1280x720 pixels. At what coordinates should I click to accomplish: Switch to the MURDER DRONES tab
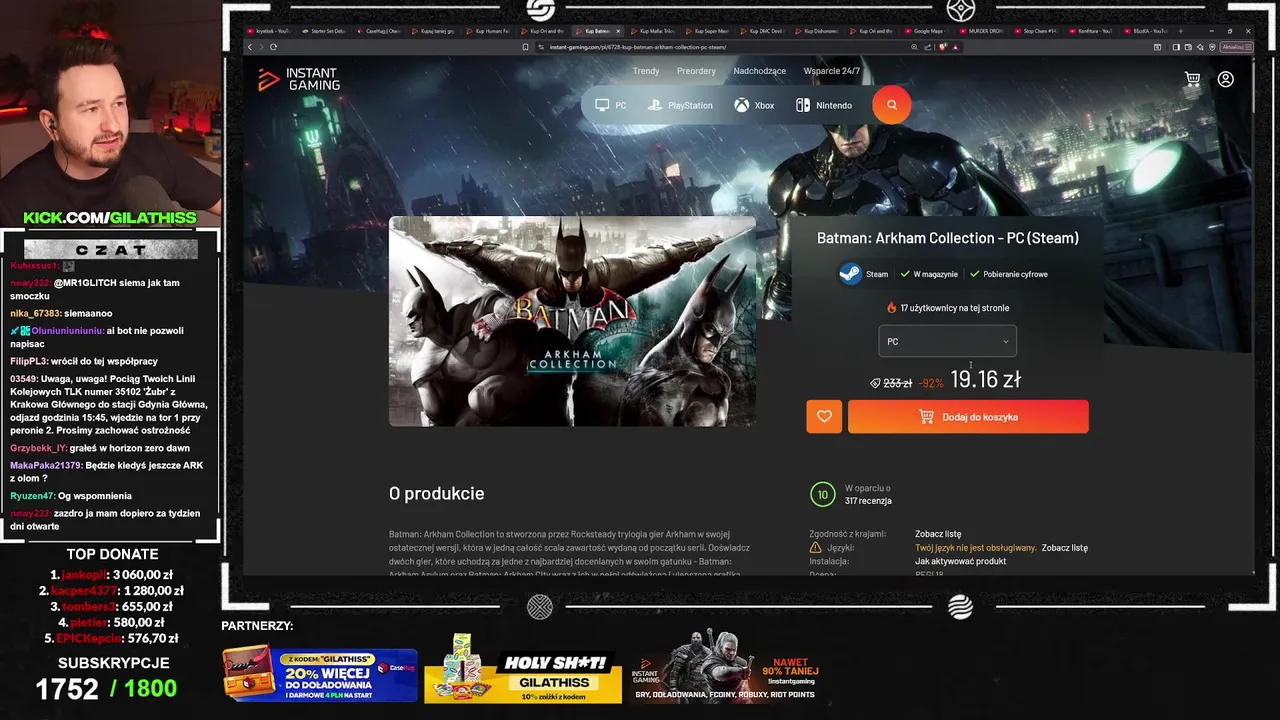click(981, 31)
